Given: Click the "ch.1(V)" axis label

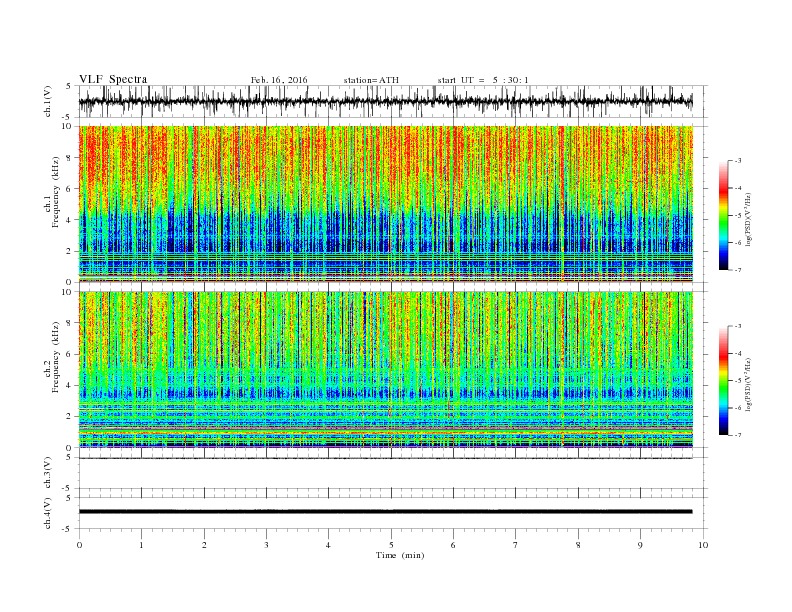Looking at the screenshot, I should [48, 101].
